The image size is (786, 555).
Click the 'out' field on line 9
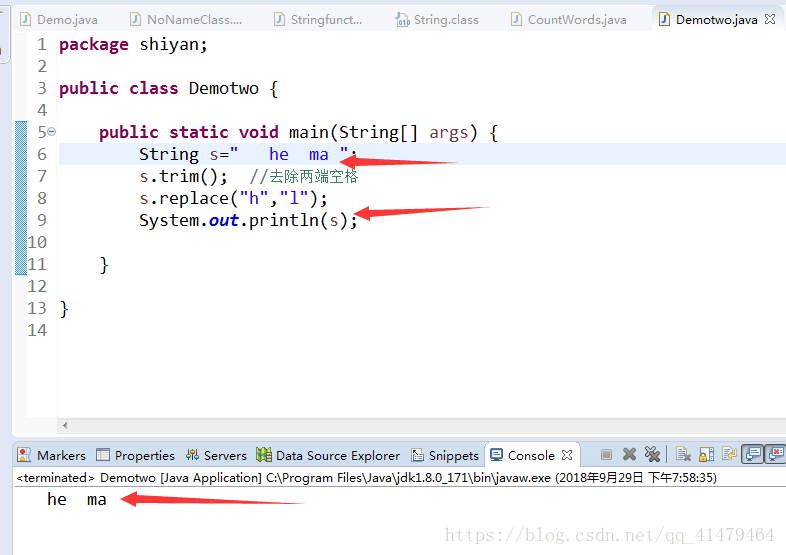pyautogui.click(x=224, y=221)
